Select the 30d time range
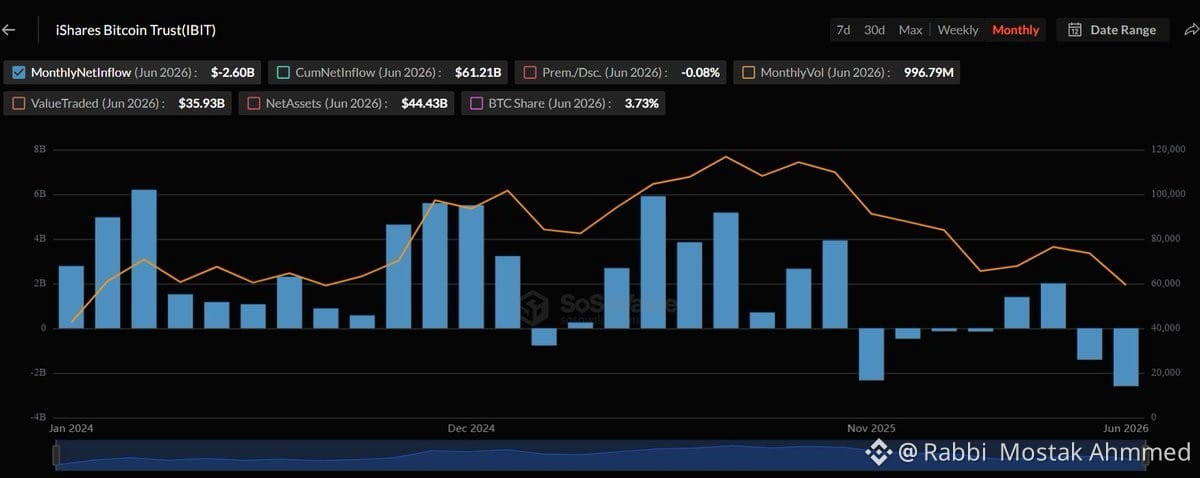Viewport: 1200px width, 478px height. (x=875, y=30)
